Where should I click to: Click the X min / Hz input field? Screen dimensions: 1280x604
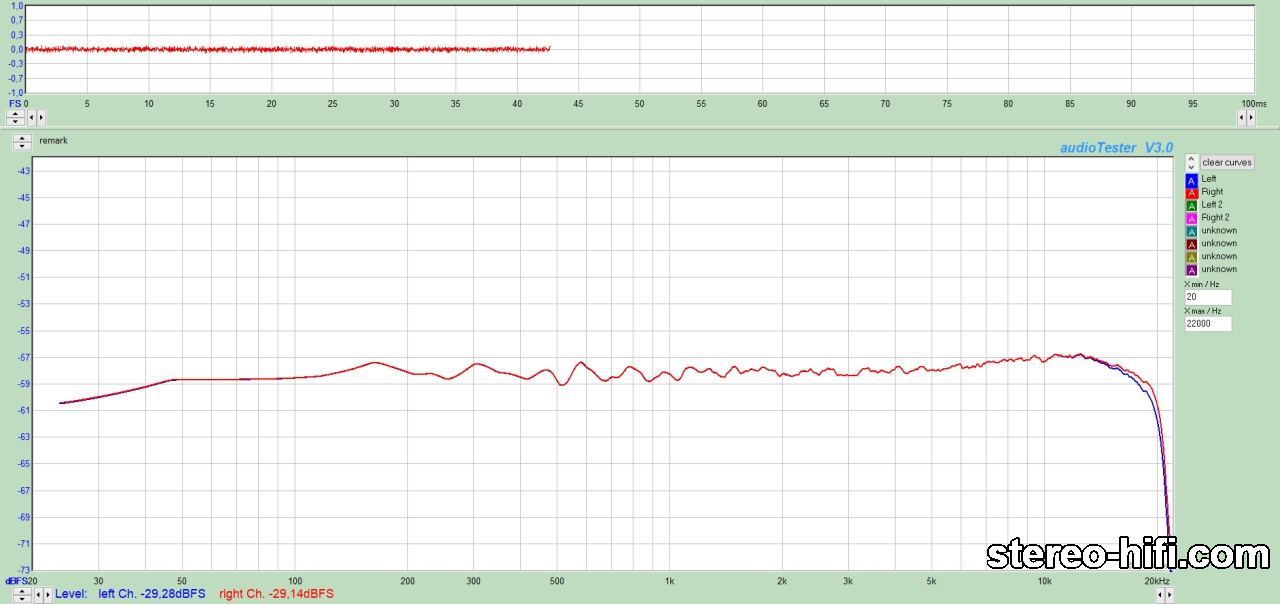click(1207, 298)
